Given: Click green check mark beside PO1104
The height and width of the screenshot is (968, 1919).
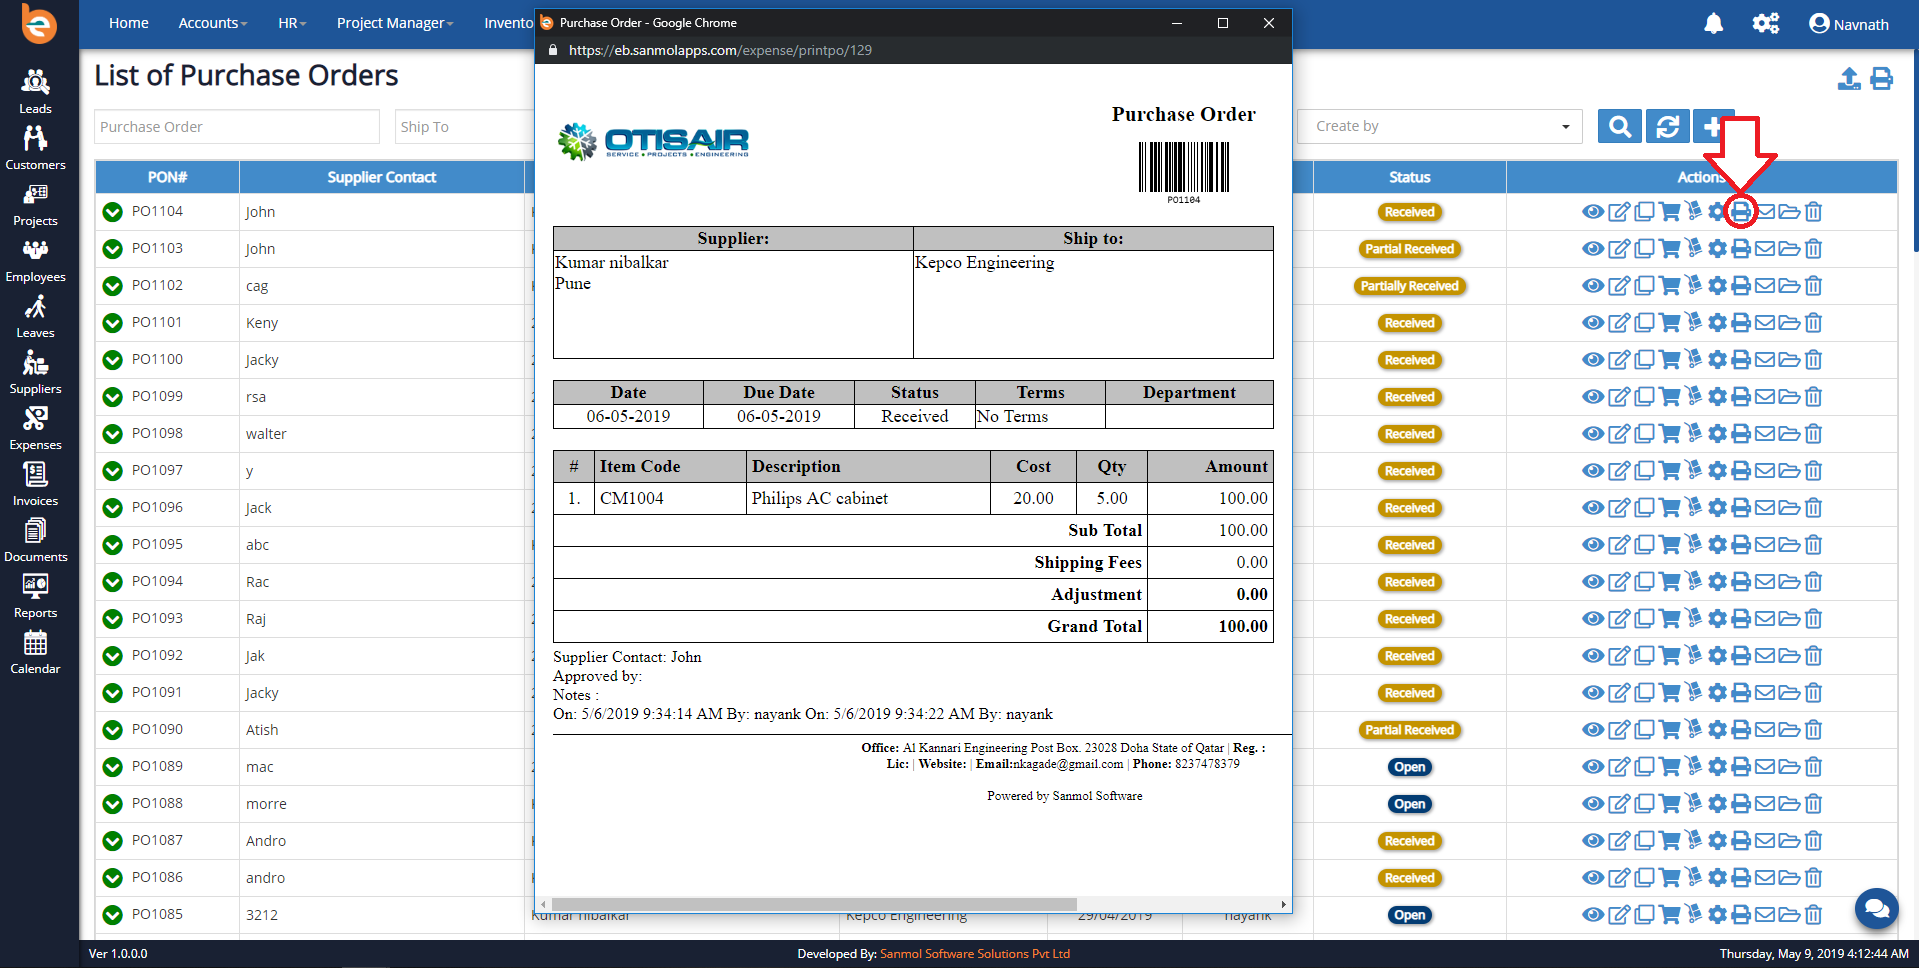Looking at the screenshot, I should point(113,212).
